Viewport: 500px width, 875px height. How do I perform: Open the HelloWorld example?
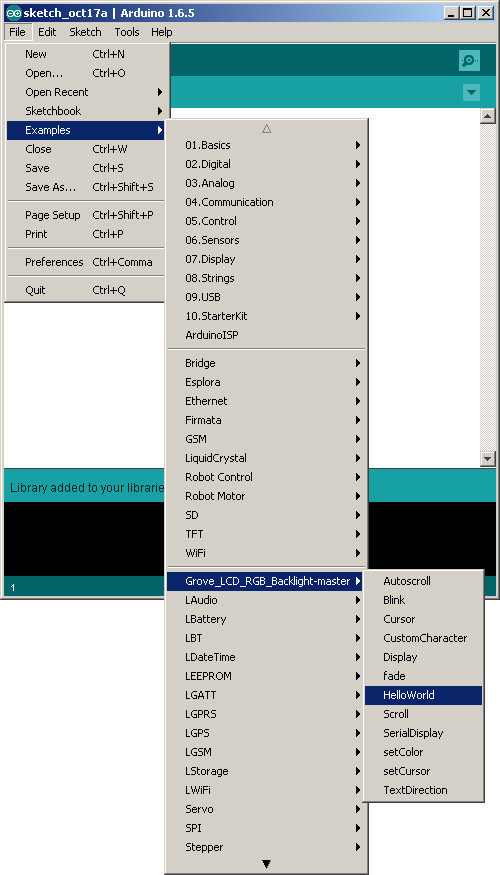pyautogui.click(x=424, y=695)
